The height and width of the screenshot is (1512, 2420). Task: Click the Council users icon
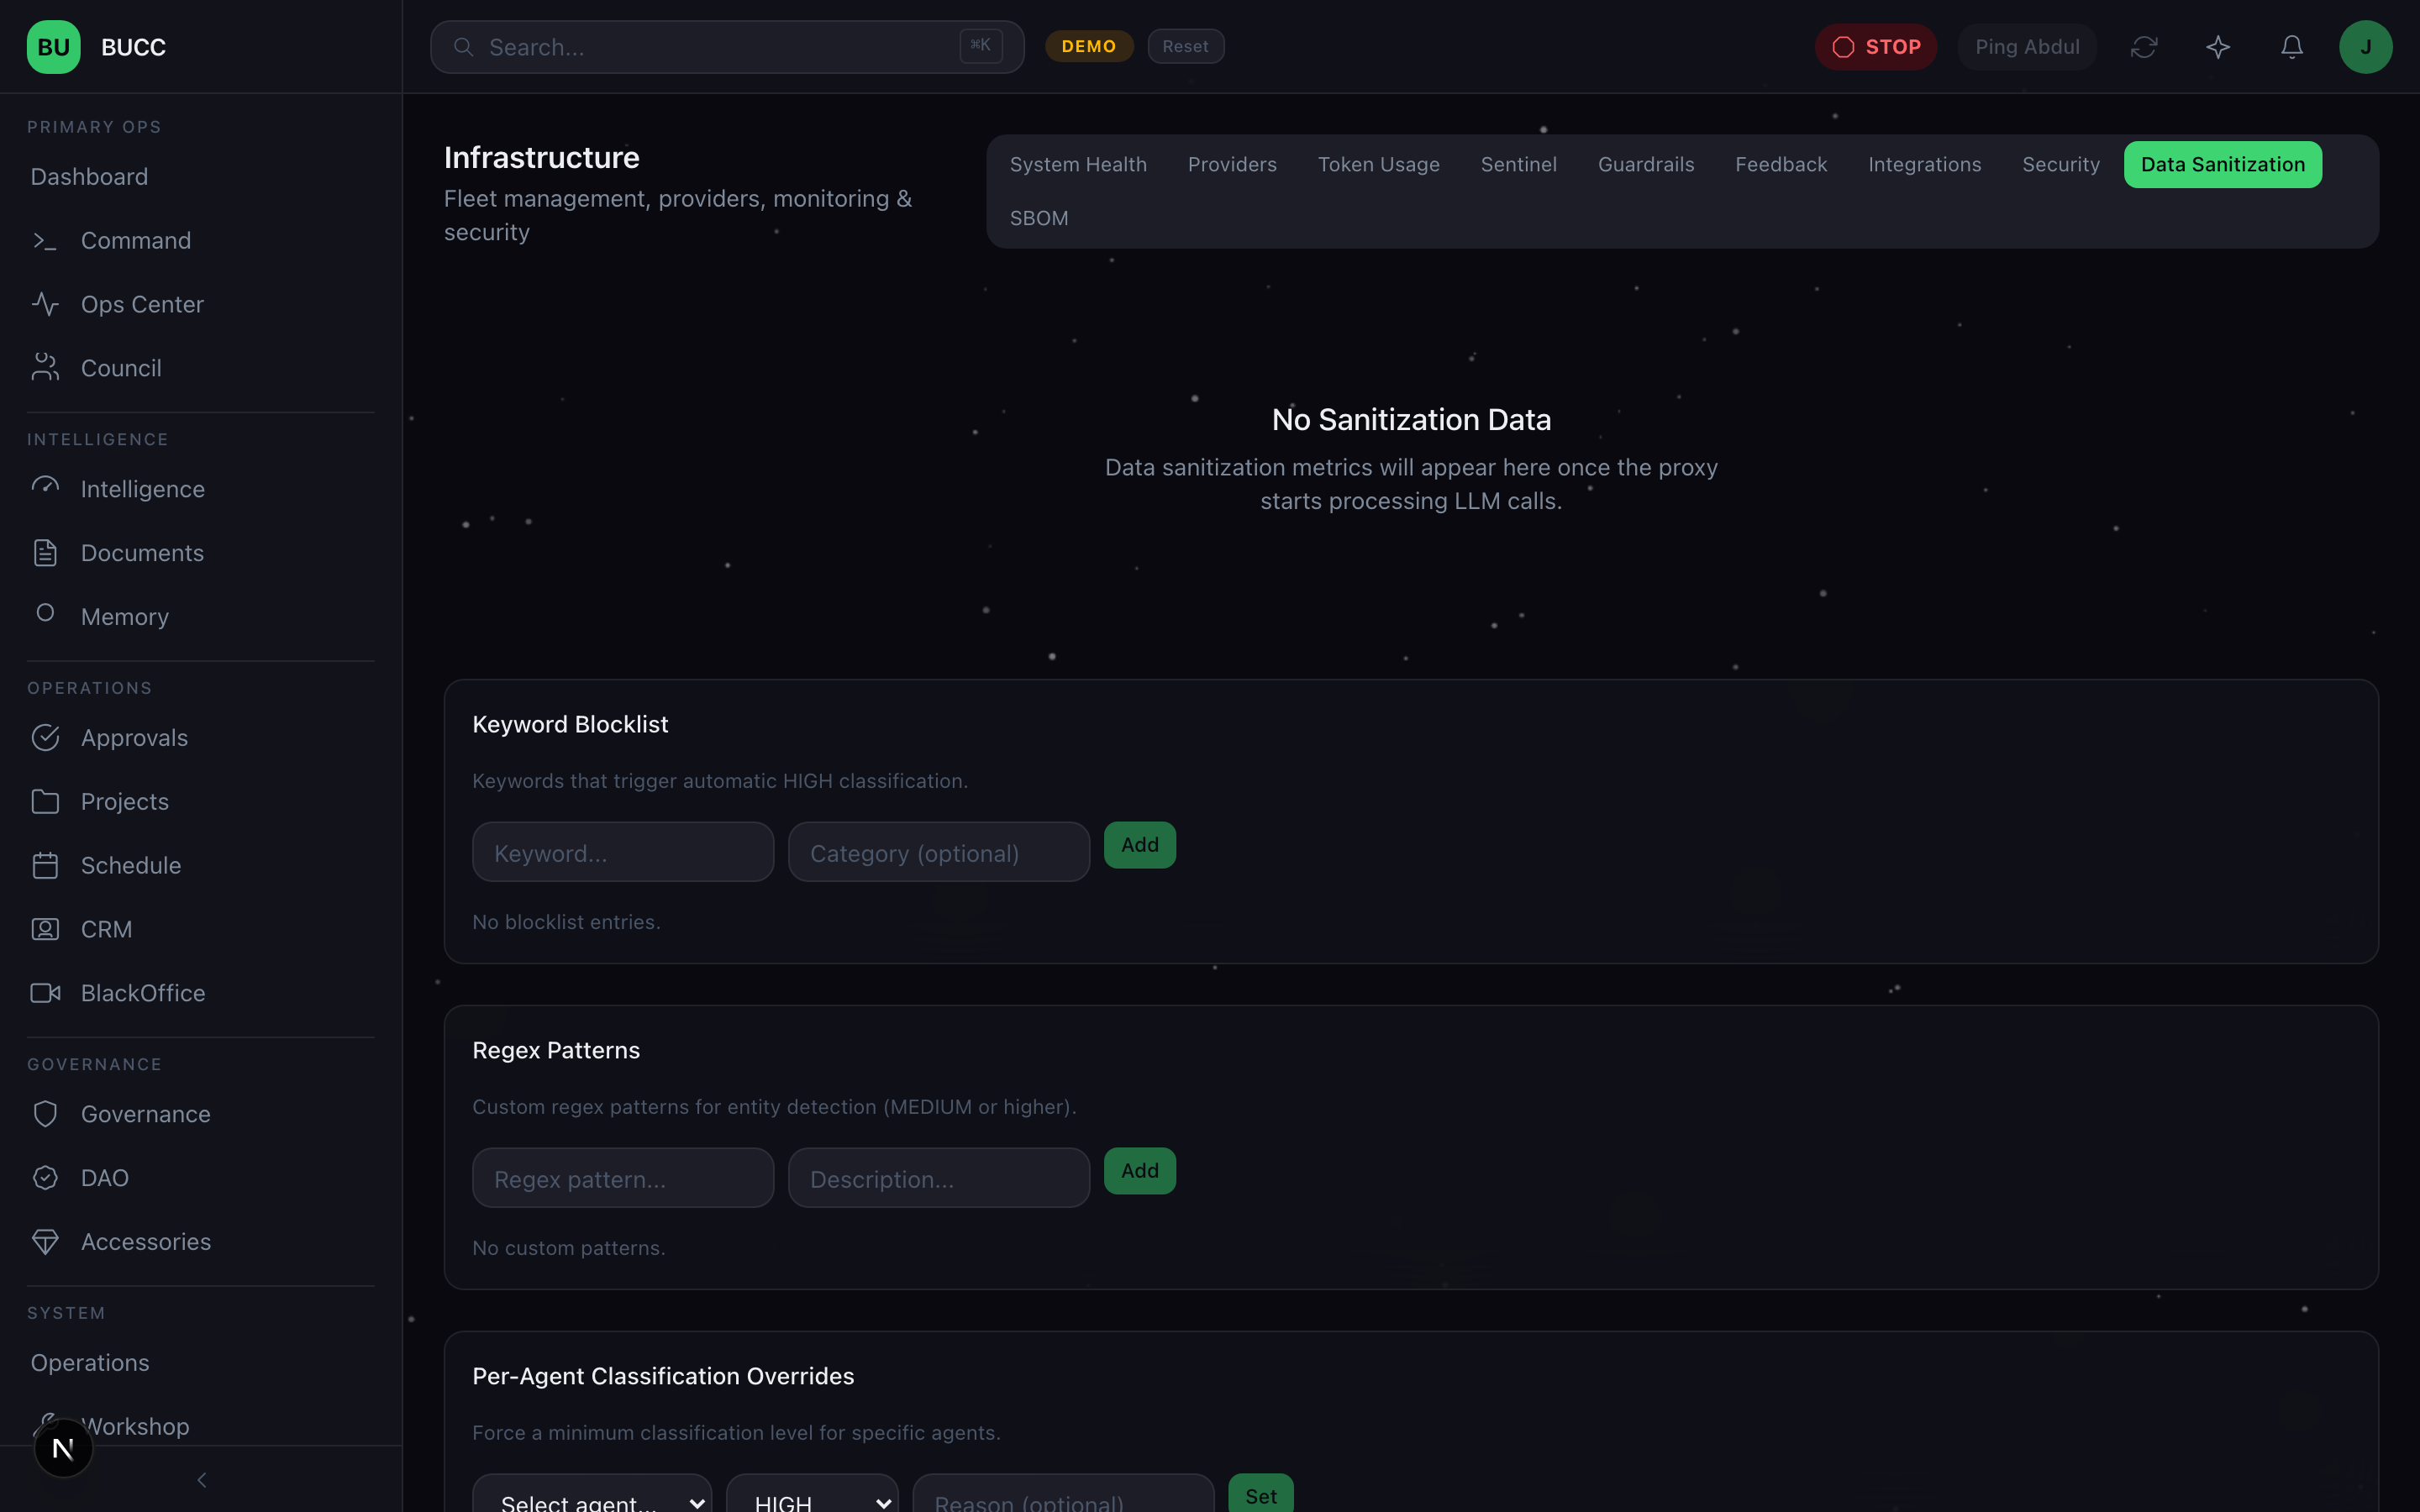[x=45, y=367]
